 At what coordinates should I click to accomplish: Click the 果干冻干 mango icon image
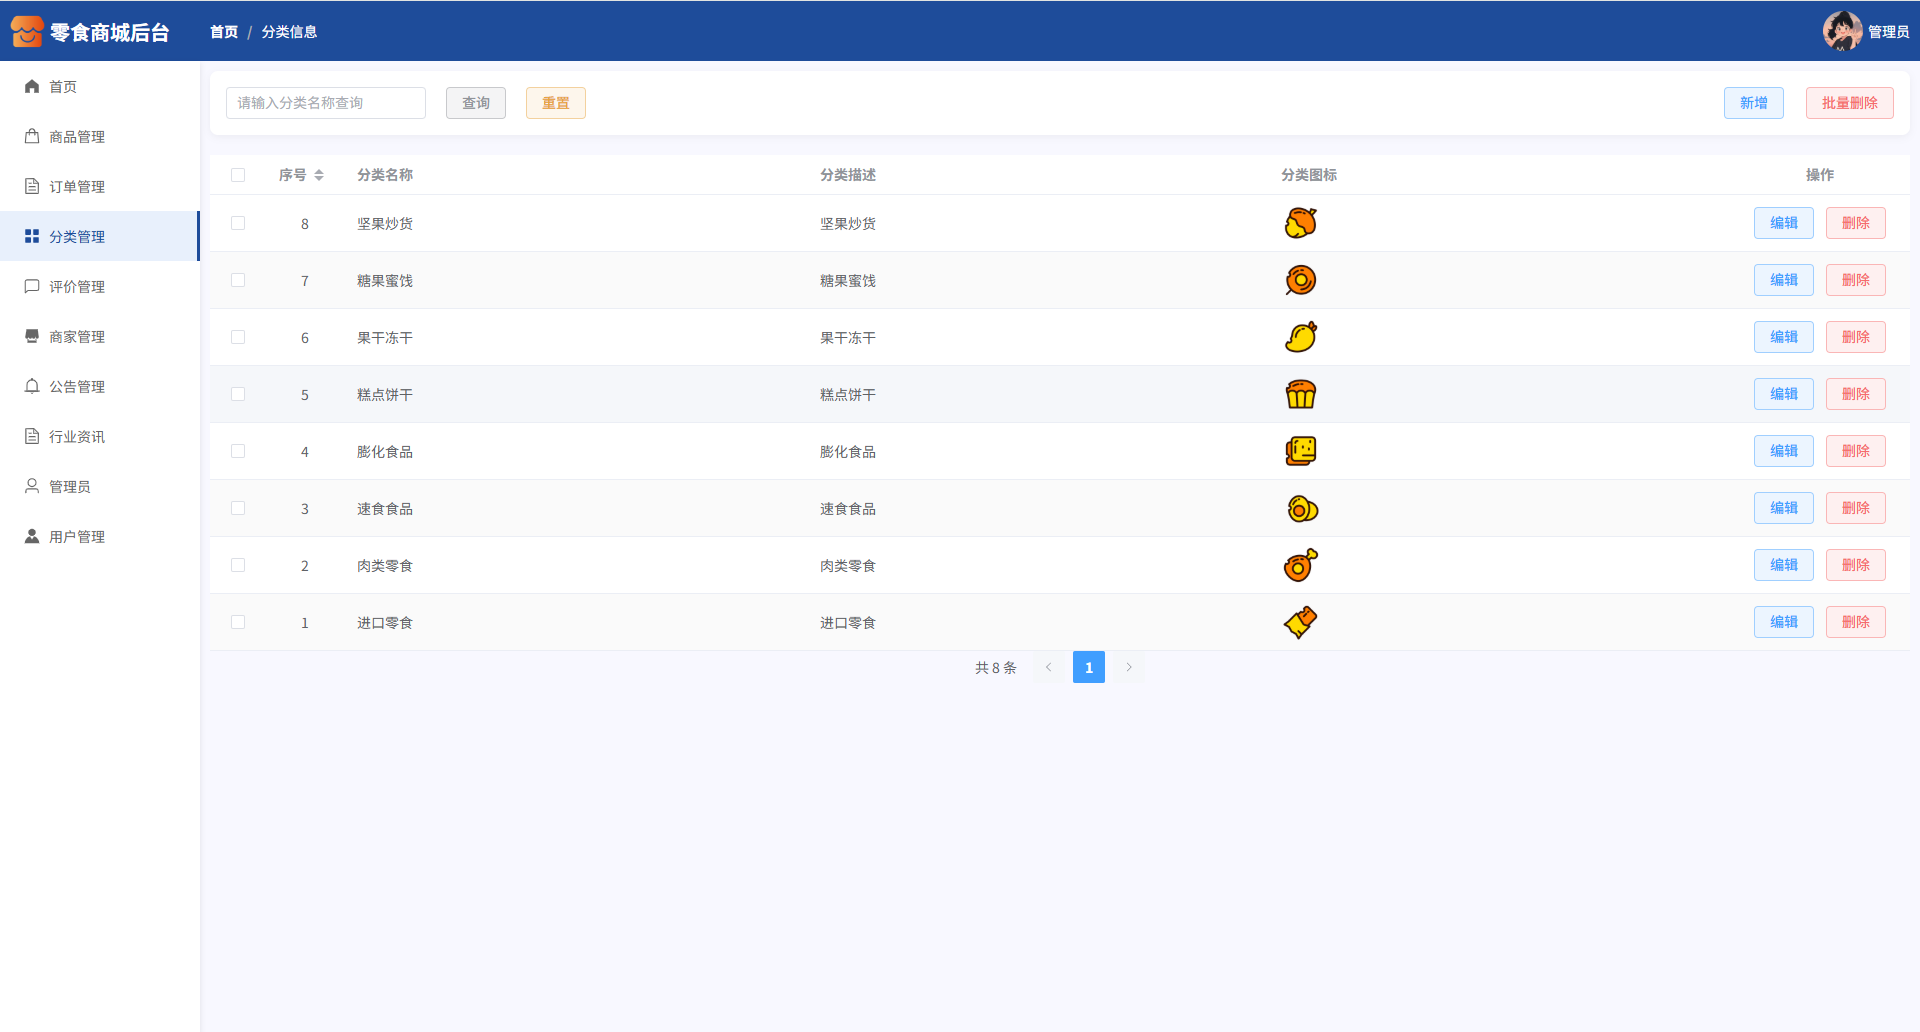pyautogui.click(x=1300, y=337)
